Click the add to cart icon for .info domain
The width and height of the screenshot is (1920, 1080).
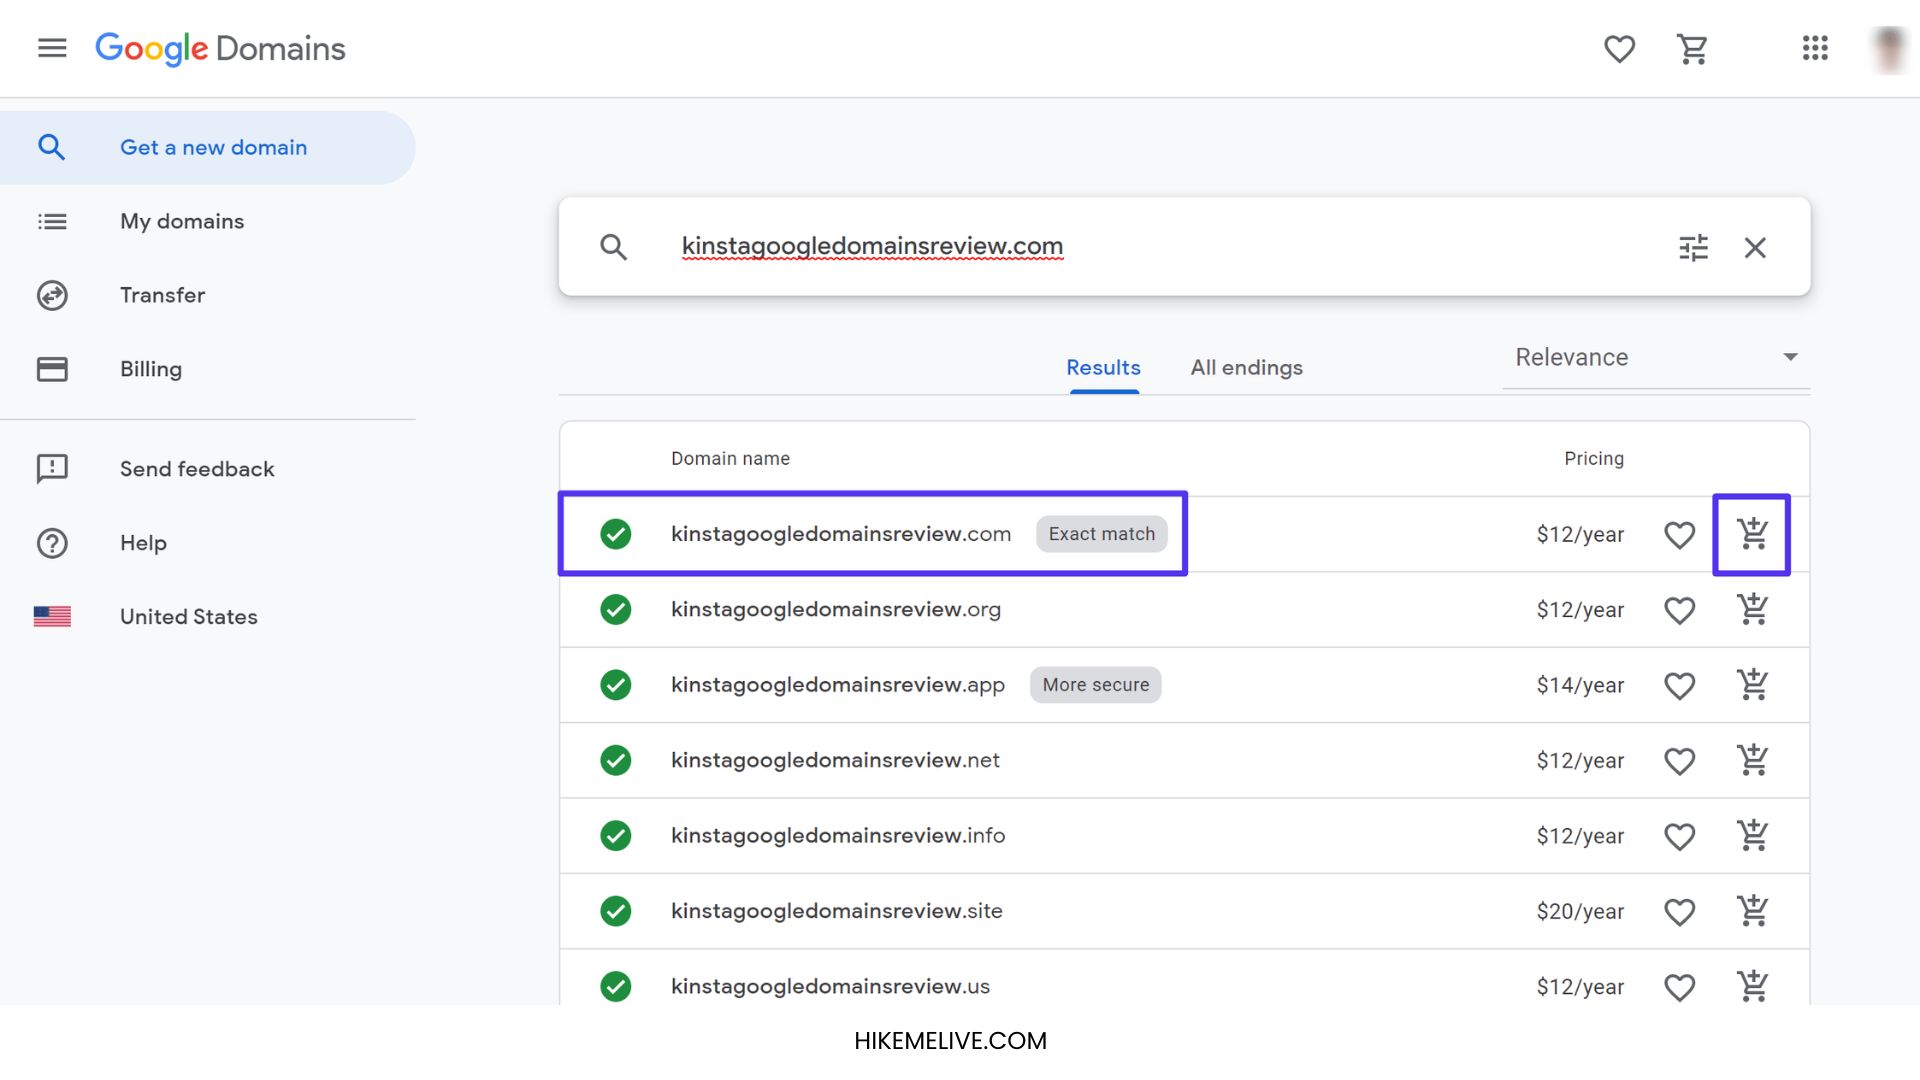point(1753,835)
